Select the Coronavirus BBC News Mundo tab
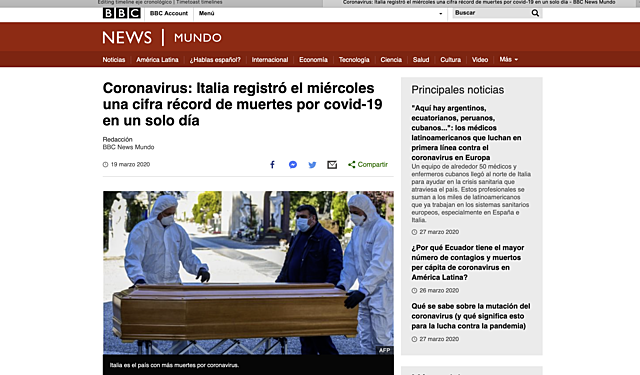 click(479, 2)
